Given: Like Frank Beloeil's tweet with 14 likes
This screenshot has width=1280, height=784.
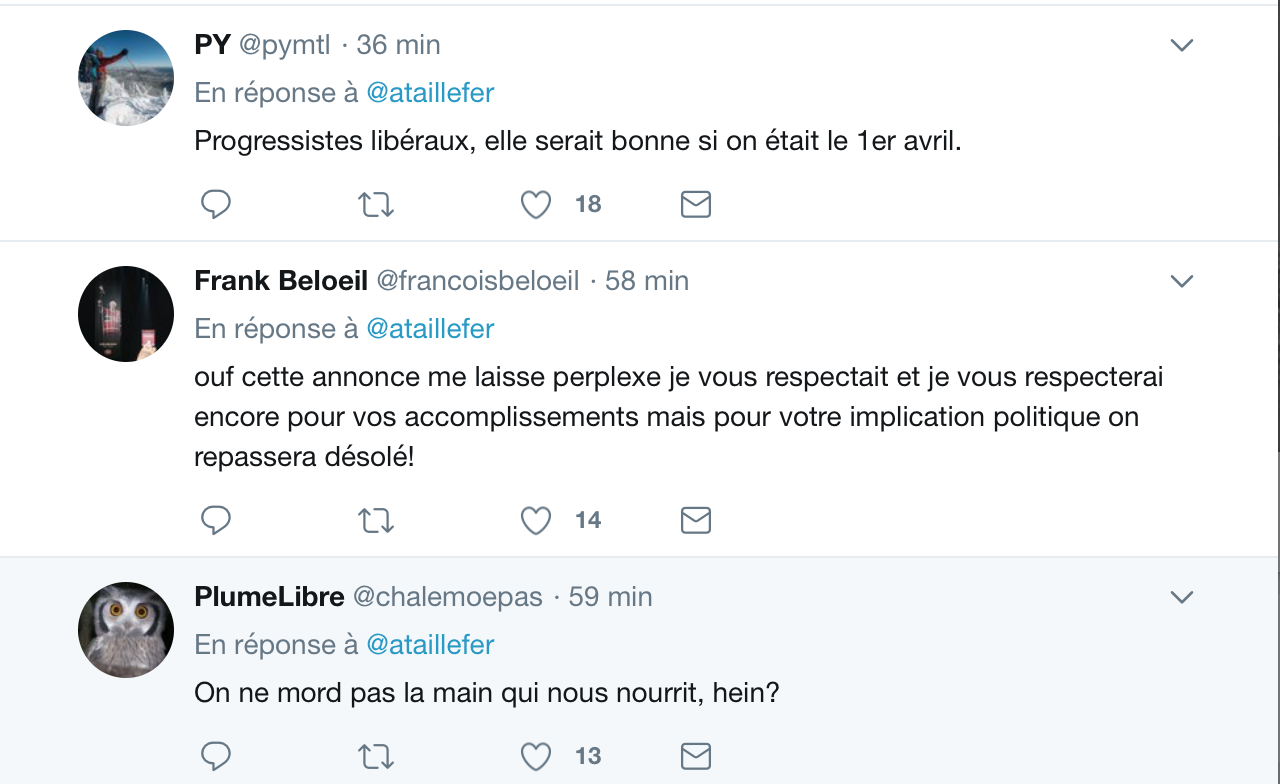Looking at the screenshot, I should tap(536, 521).
